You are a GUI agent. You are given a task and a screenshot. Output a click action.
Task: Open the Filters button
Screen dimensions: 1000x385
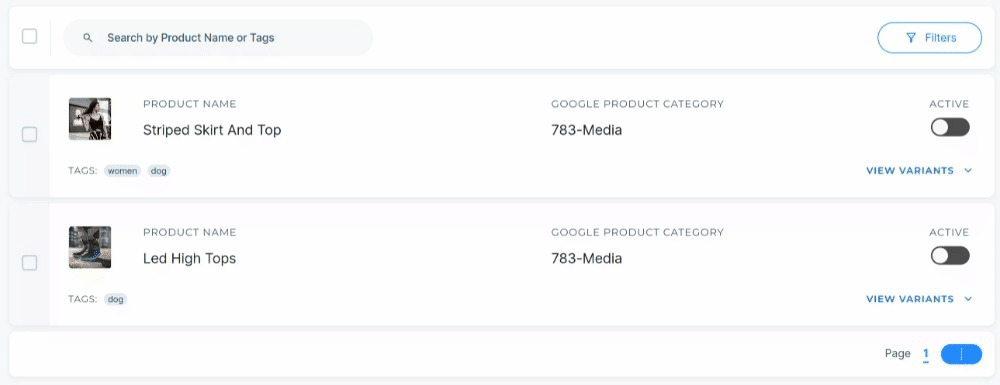click(x=930, y=38)
